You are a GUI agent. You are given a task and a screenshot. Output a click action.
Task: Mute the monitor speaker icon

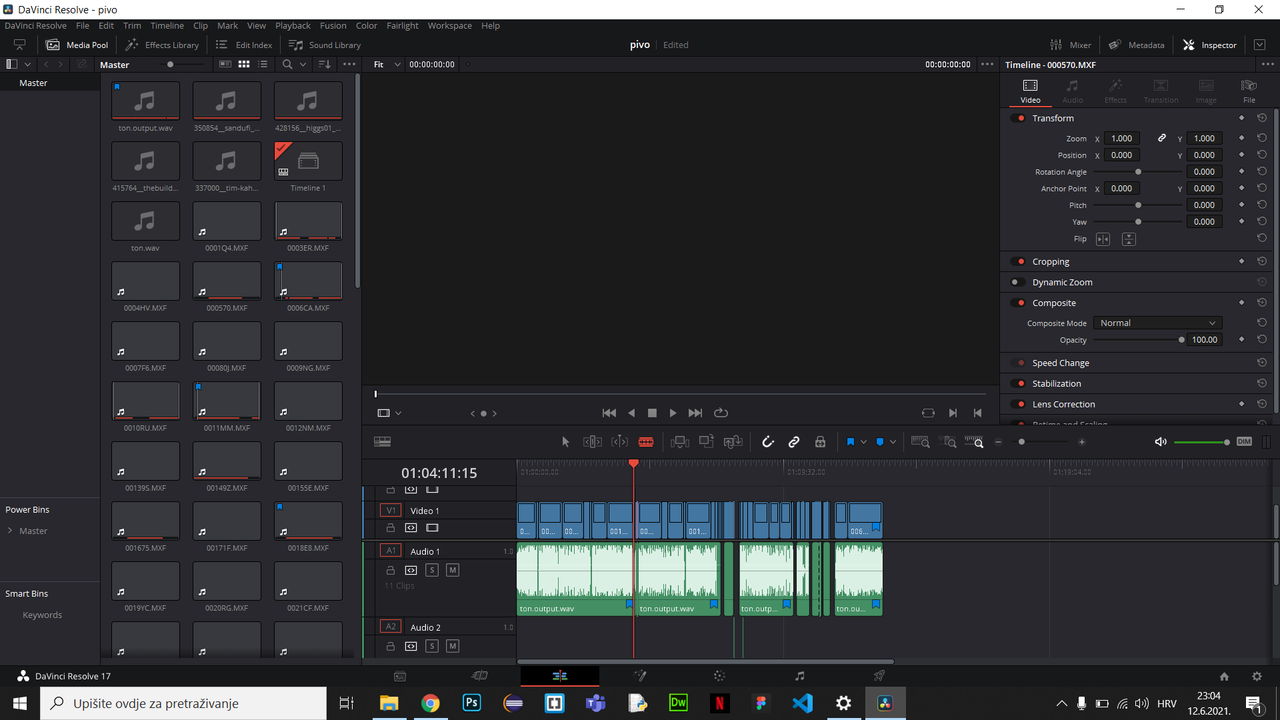[1160, 442]
